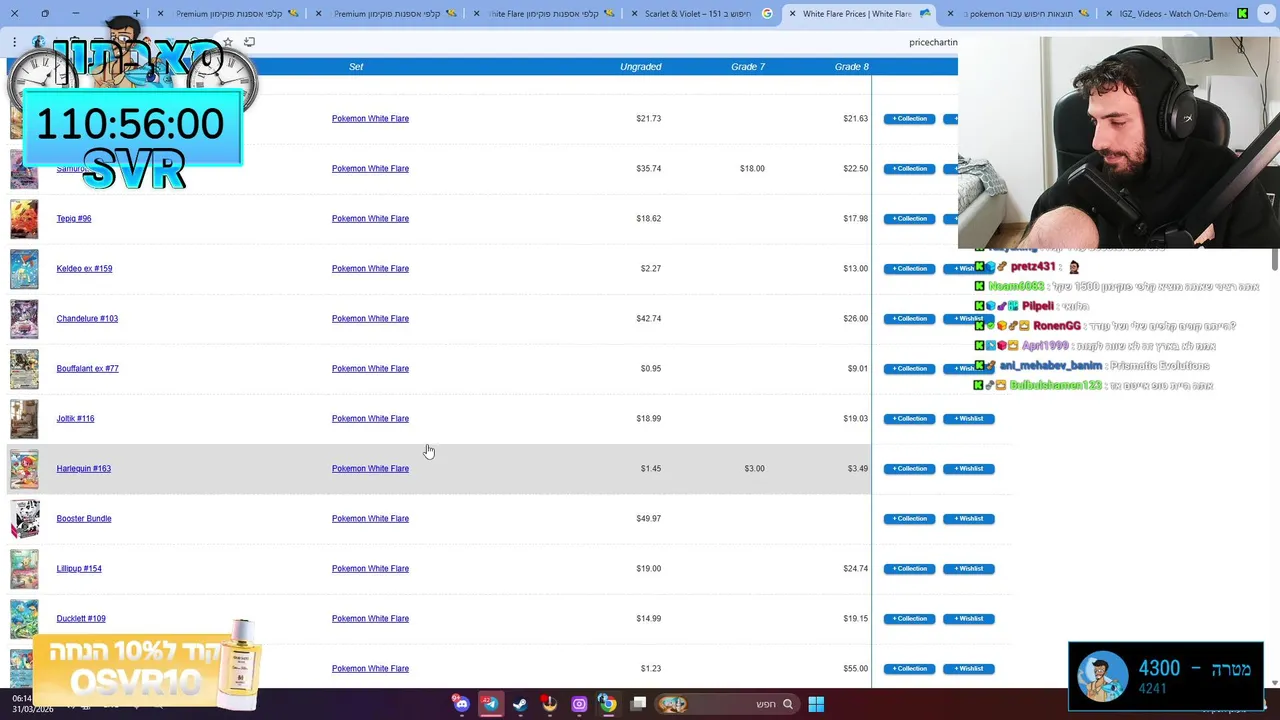
Task: Click the $42.74 Chandelure ungraded price
Action: tap(648, 319)
